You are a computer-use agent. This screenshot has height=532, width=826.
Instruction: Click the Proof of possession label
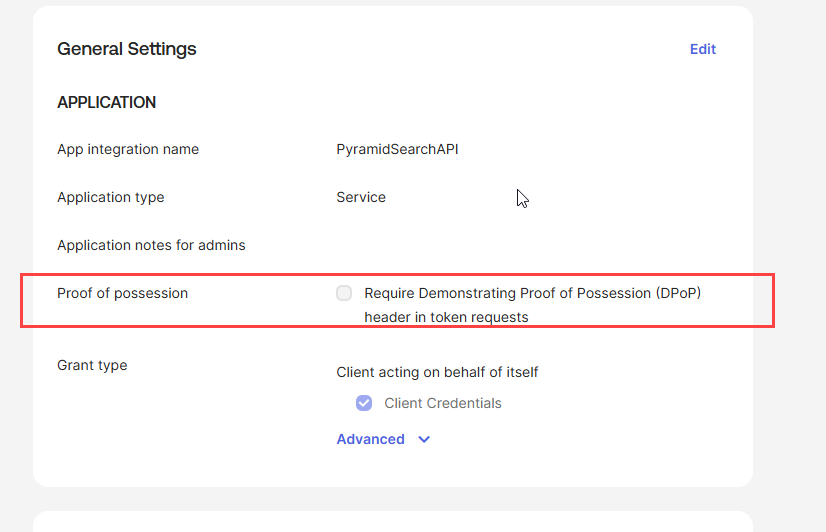point(123,293)
